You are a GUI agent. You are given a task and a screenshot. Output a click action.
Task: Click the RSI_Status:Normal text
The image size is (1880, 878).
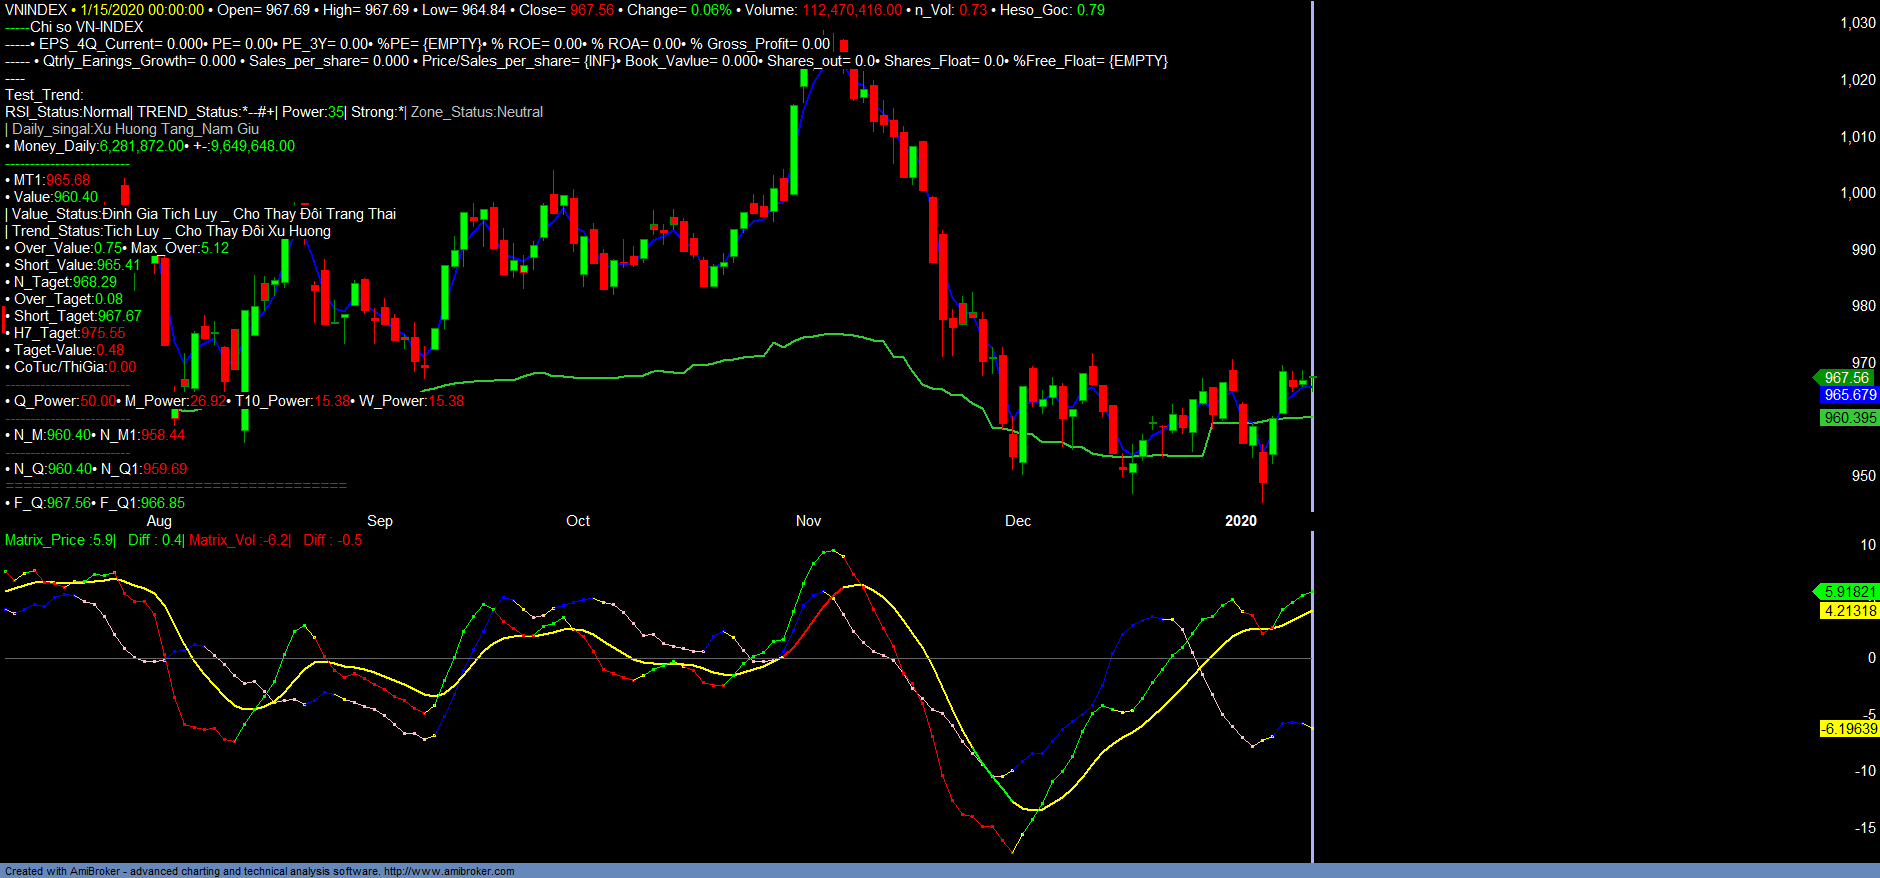(x=67, y=112)
